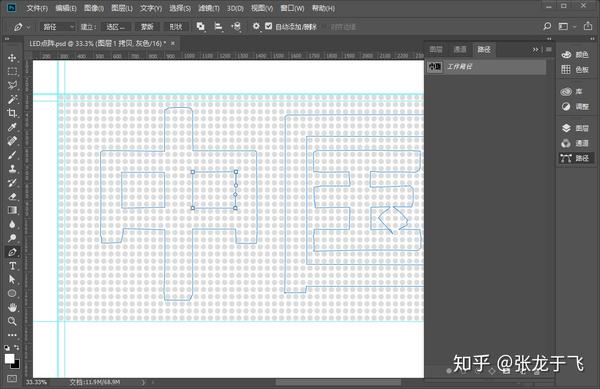
Task: Open the 窗口(W) menu
Action: [292, 8]
